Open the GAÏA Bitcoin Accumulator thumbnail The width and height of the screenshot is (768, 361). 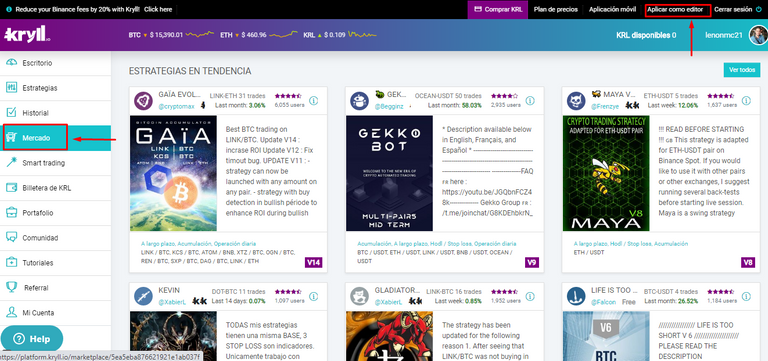coord(173,173)
